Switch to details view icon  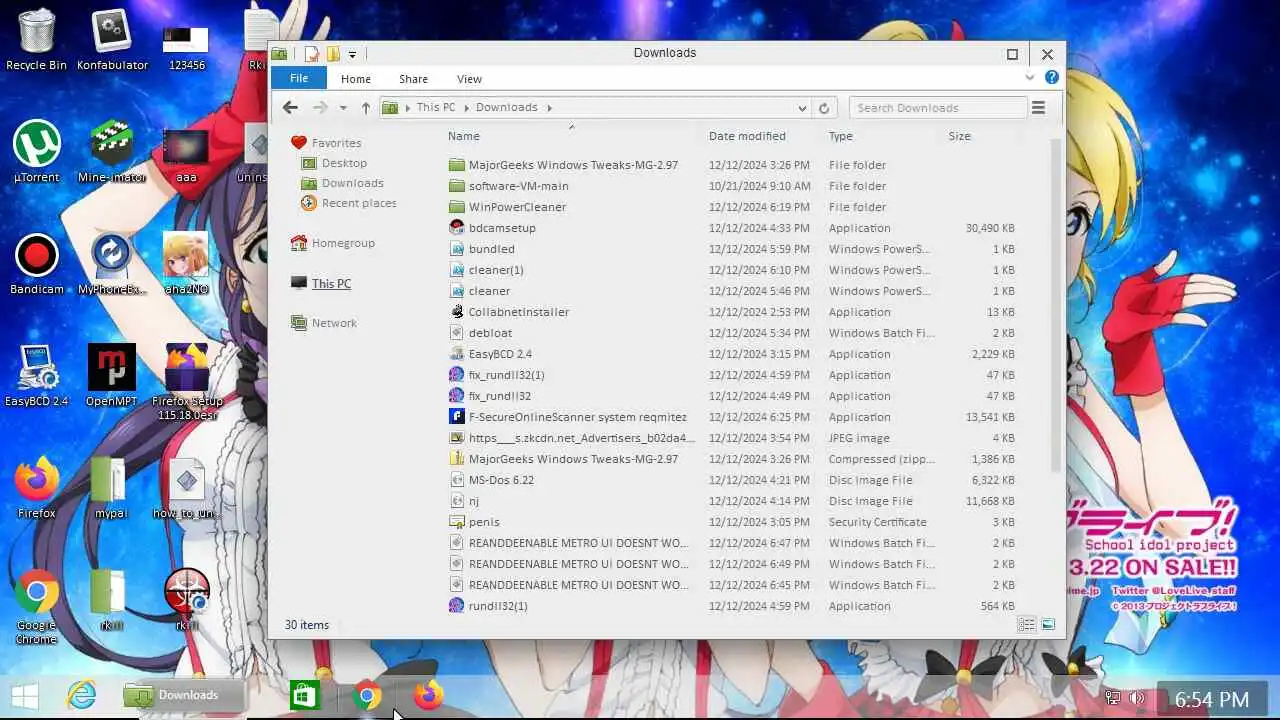point(1027,624)
